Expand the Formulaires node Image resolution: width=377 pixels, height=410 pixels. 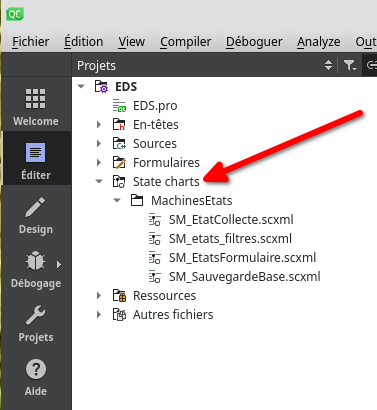click(x=99, y=163)
